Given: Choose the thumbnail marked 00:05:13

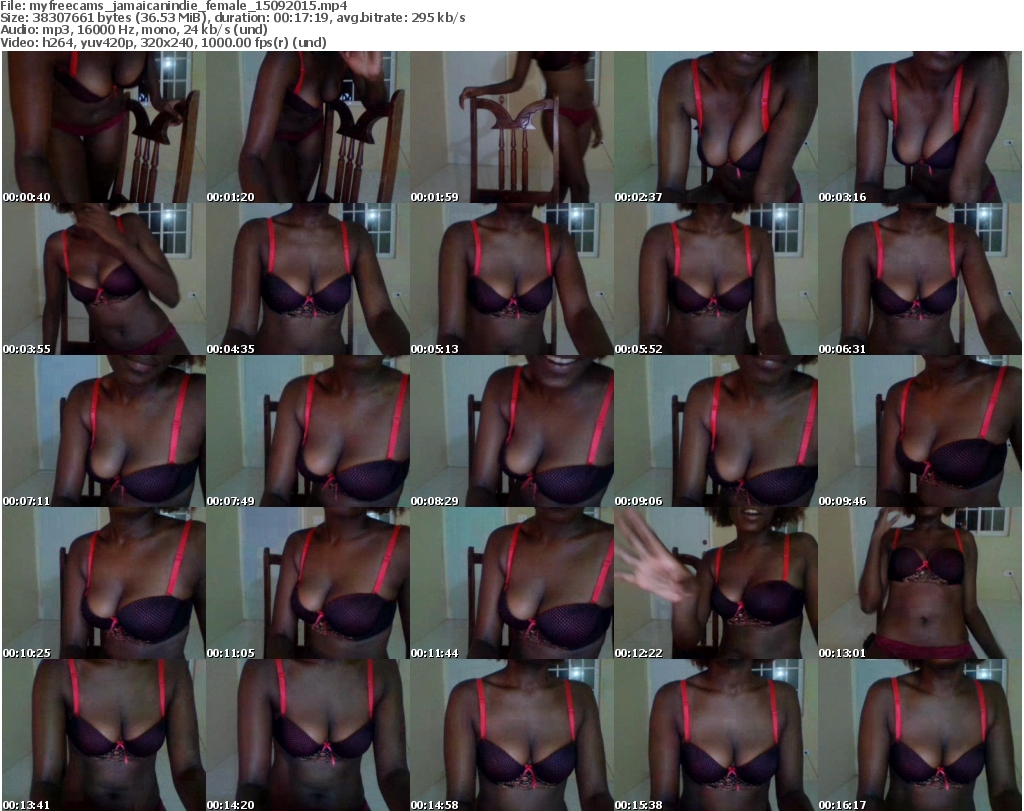Looking at the screenshot, I should point(511,279).
